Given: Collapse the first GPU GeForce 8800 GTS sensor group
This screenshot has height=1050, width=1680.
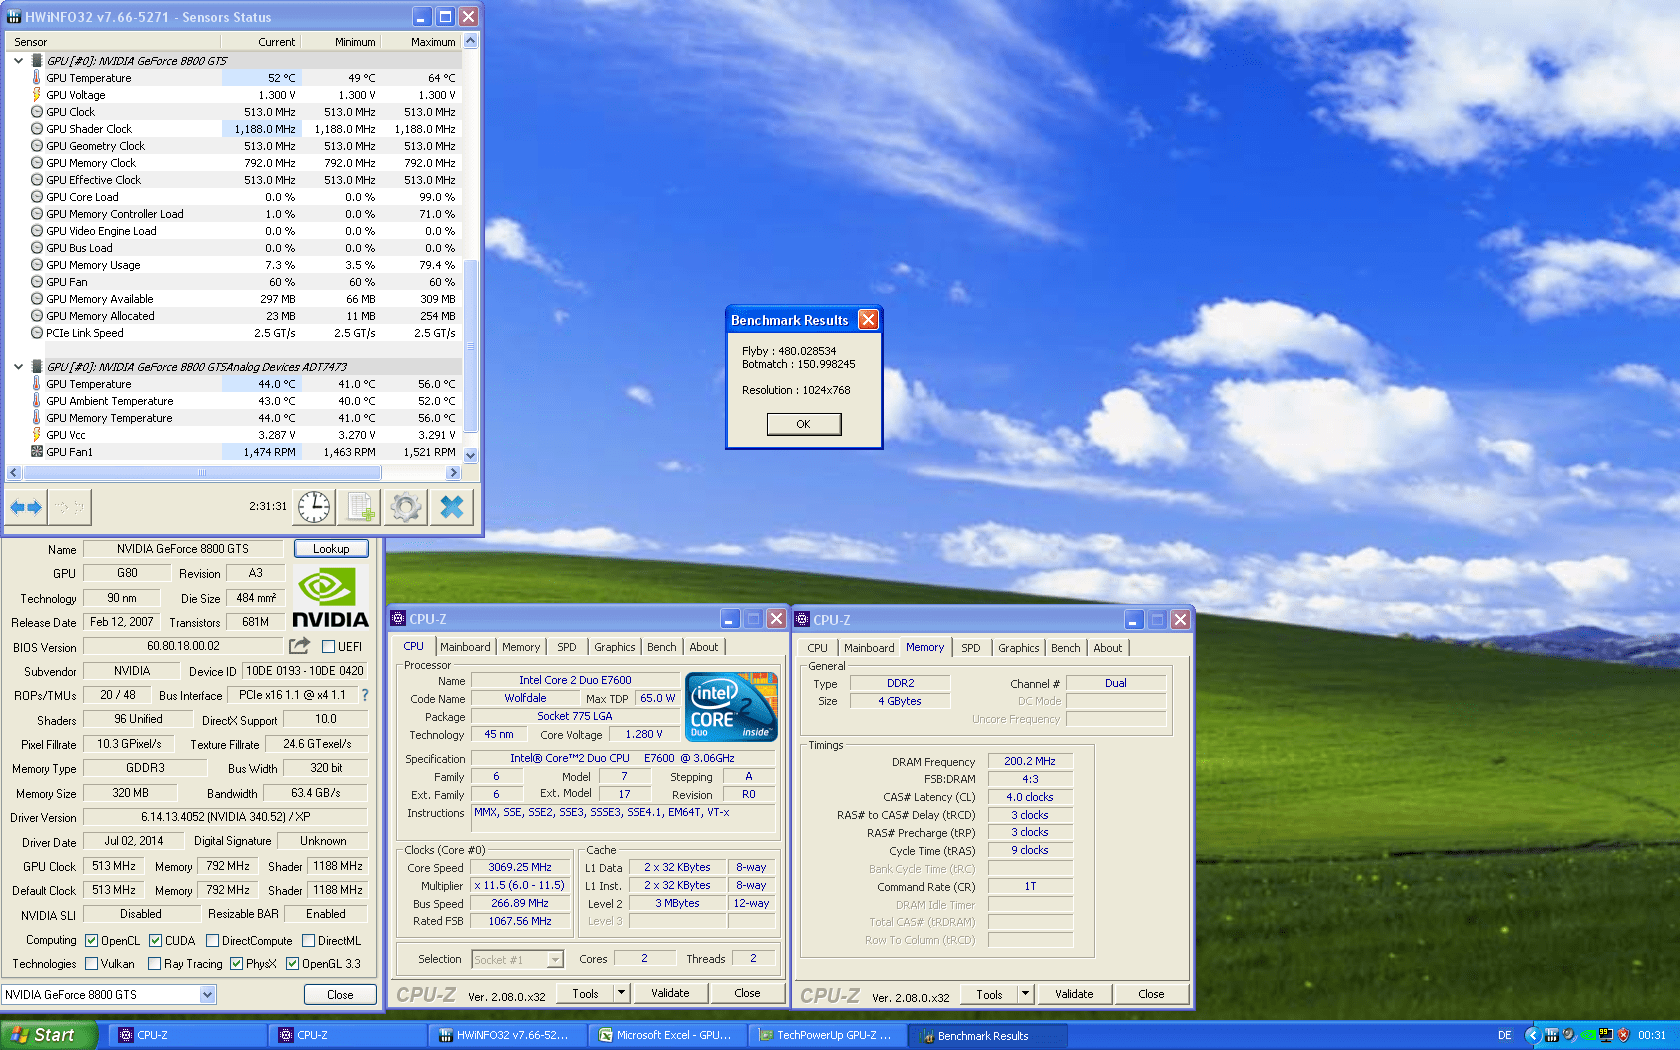Looking at the screenshot, I should tap(18, 61).
